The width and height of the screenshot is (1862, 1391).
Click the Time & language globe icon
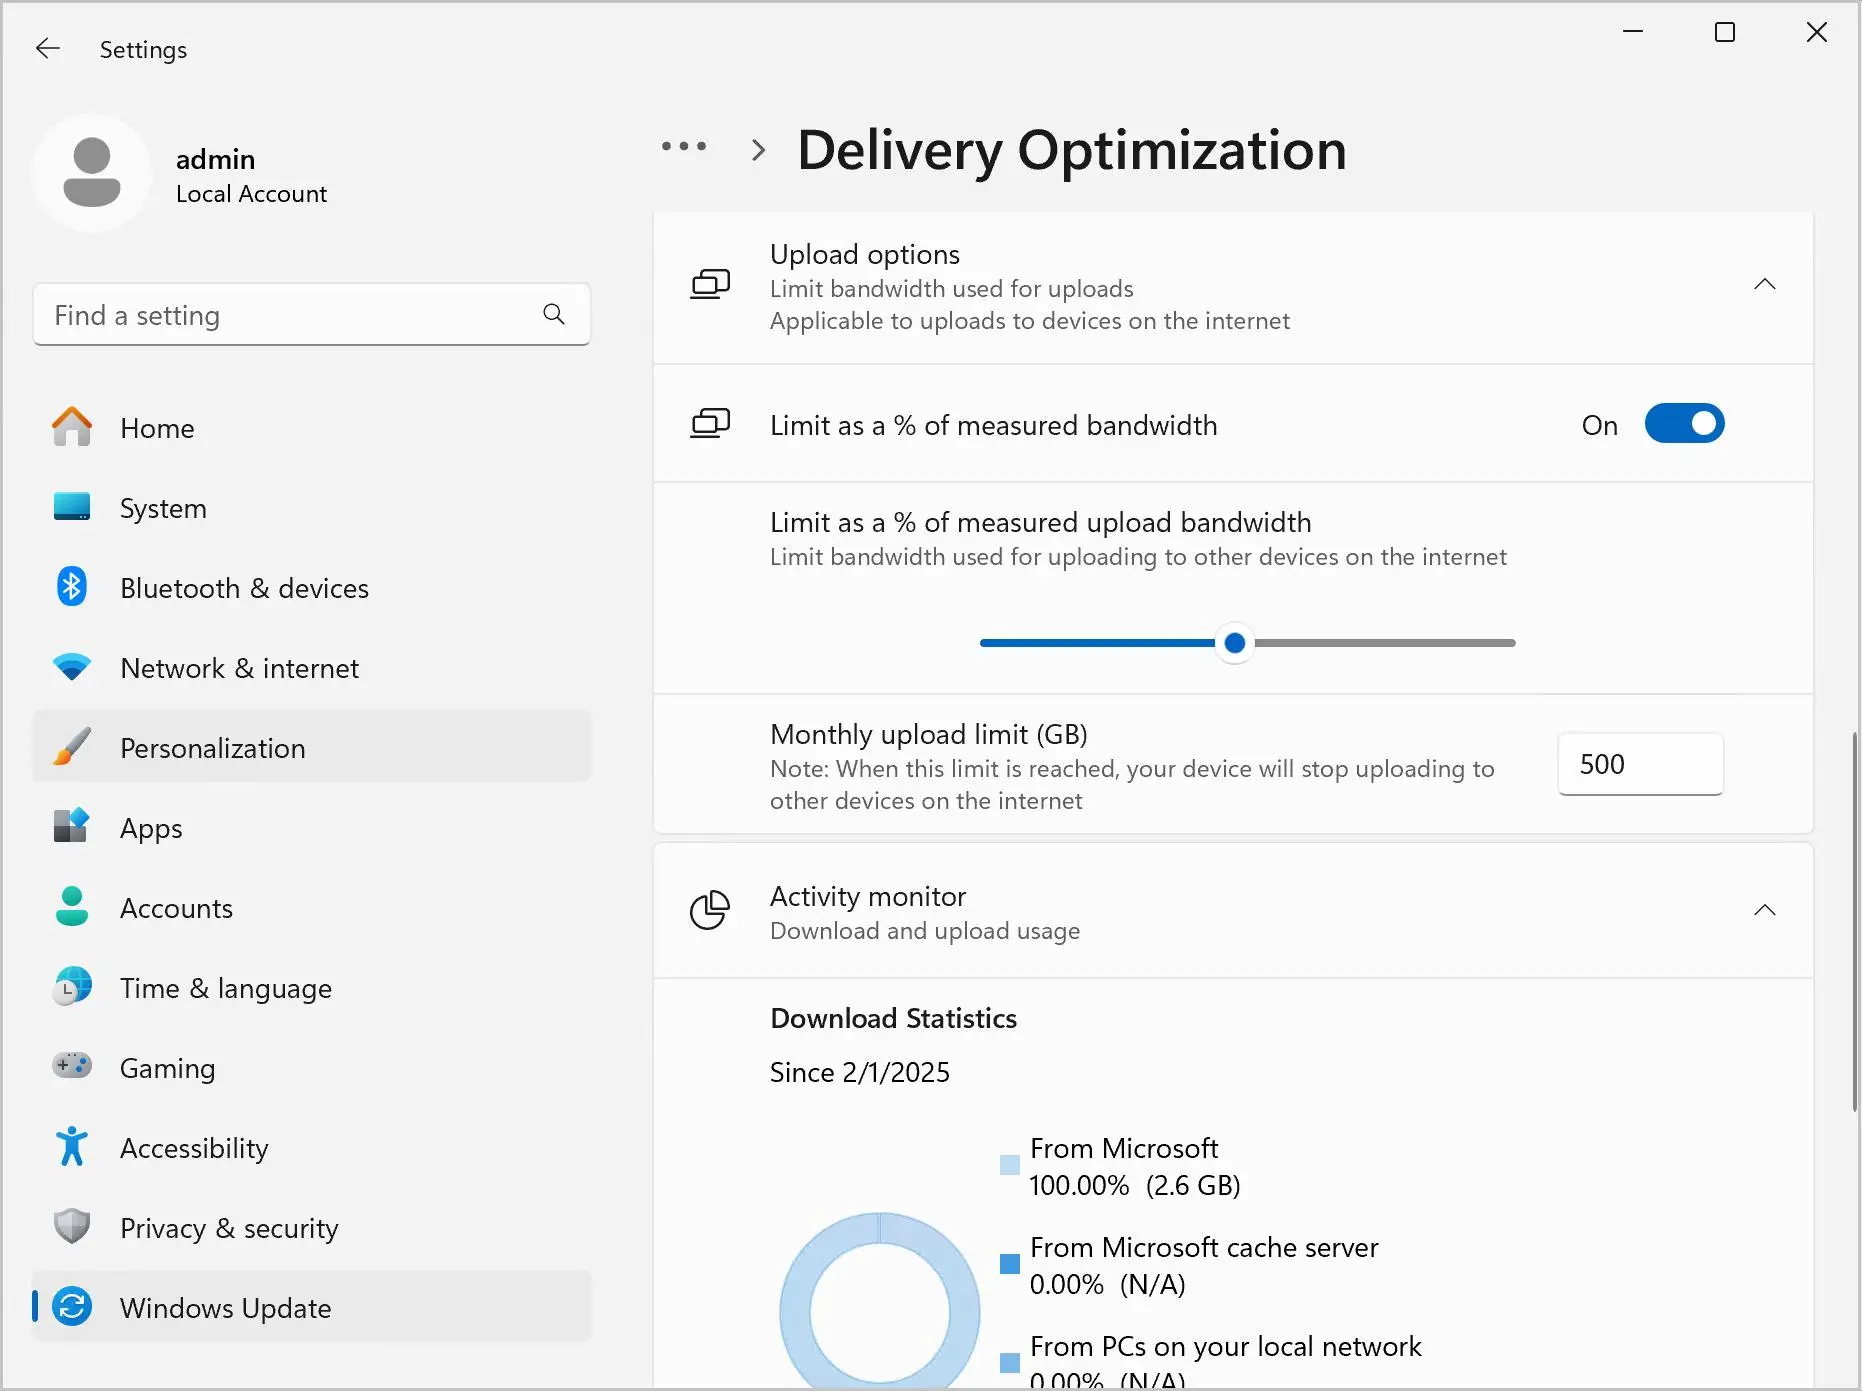tap(72, 987)
